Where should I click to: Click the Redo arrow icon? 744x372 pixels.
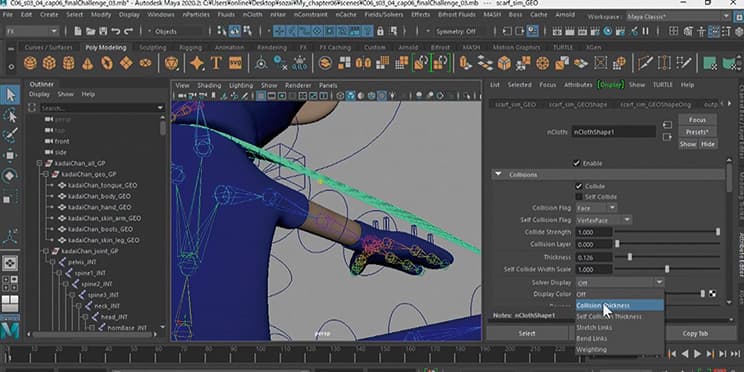pos(128,31)
